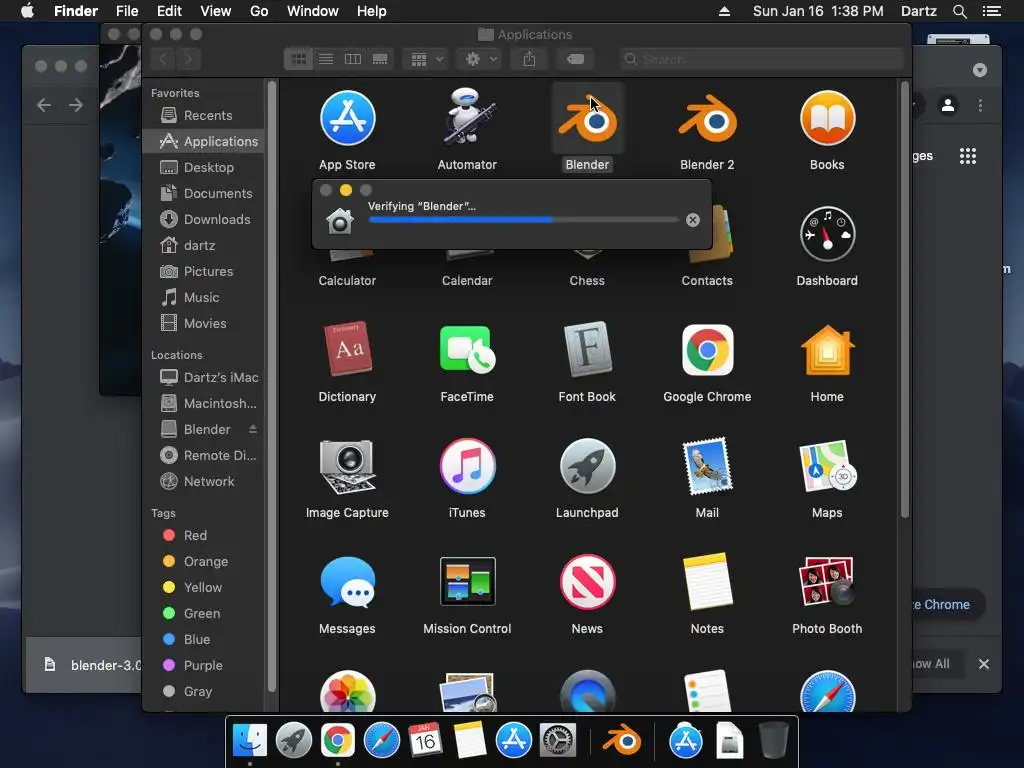The image size is (1024, 768).
Task: Open the Mail app icon
Action: click(707, 466)
